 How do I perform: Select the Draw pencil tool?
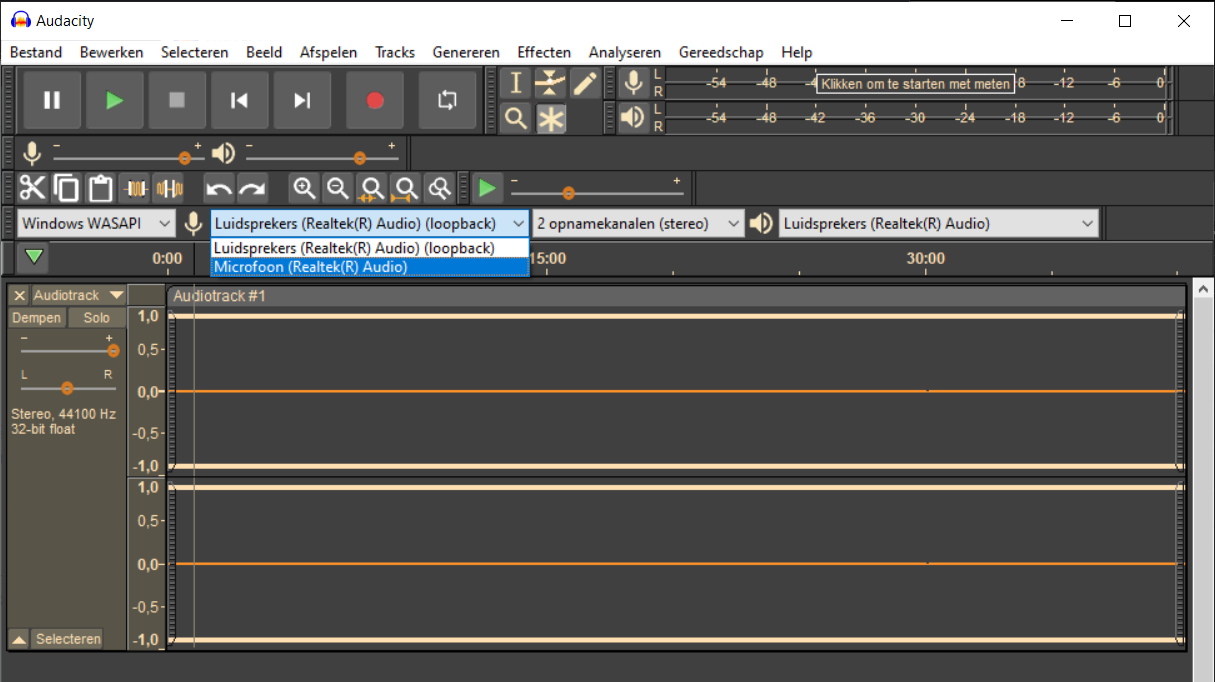click(585, 84)
